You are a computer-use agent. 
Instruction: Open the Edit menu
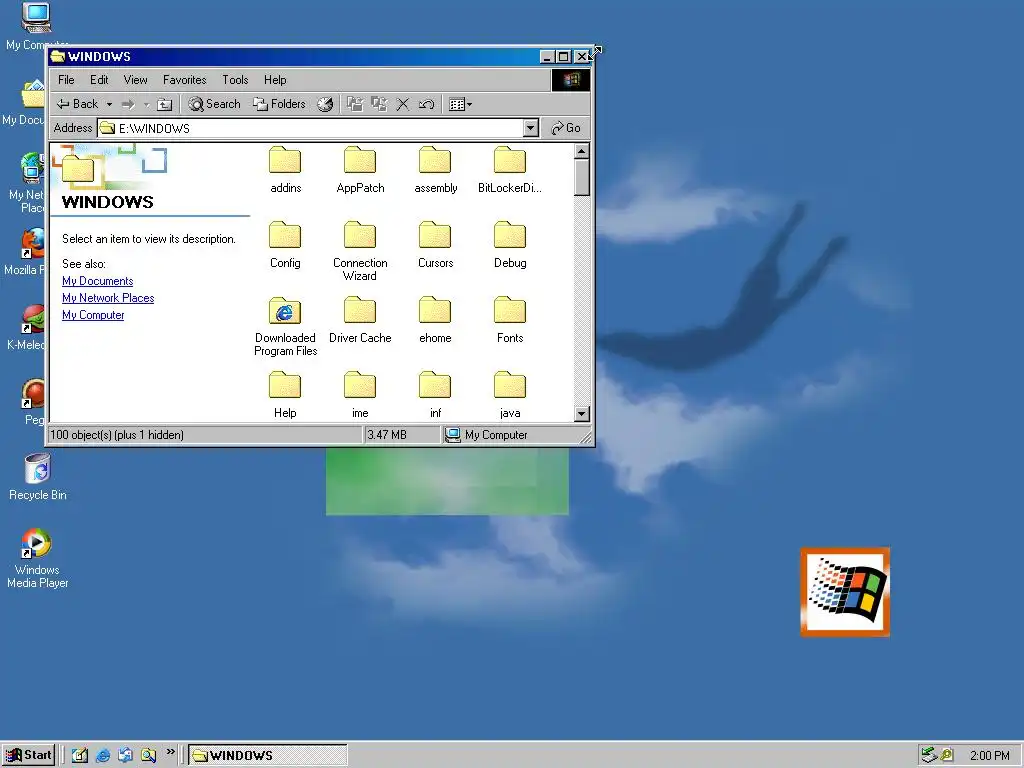tap(99, 80)
